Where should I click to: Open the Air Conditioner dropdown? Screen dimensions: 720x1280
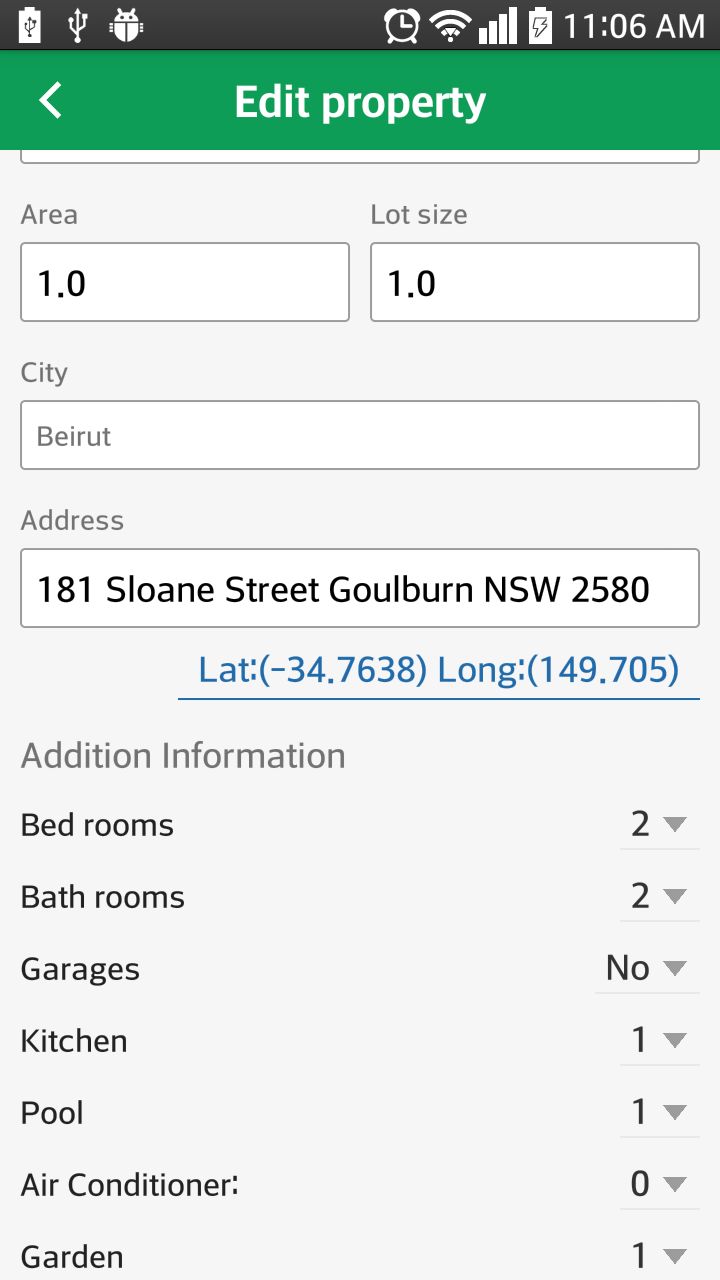click(659, 1184)
